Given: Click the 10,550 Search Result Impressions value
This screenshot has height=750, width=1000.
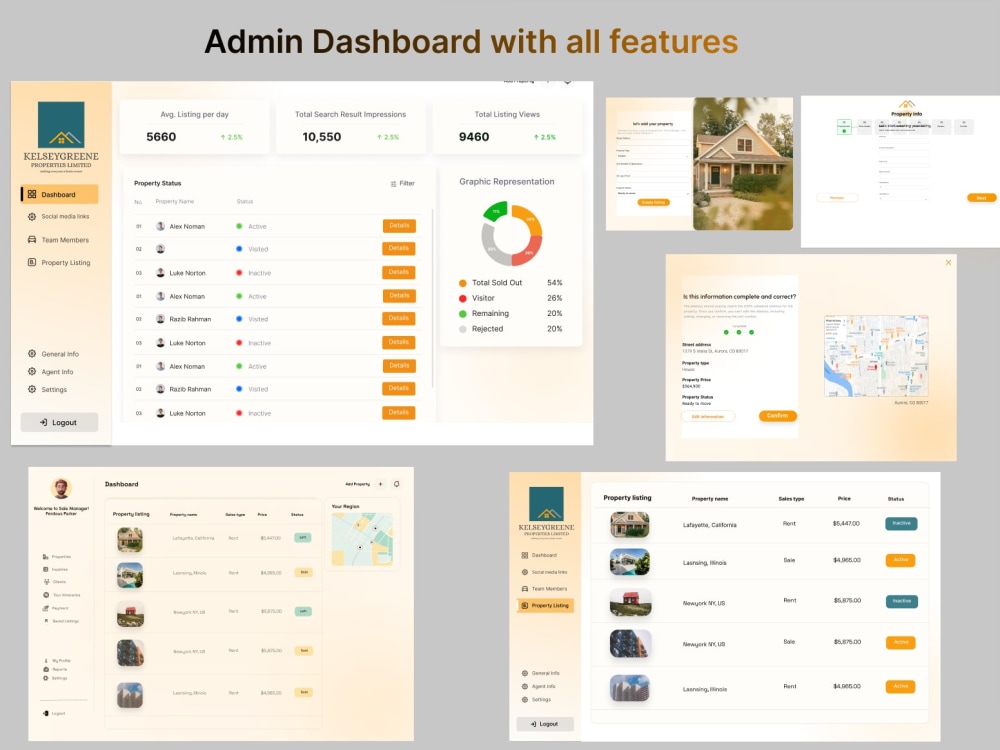Looking at the screenshot, I should 321,136.
